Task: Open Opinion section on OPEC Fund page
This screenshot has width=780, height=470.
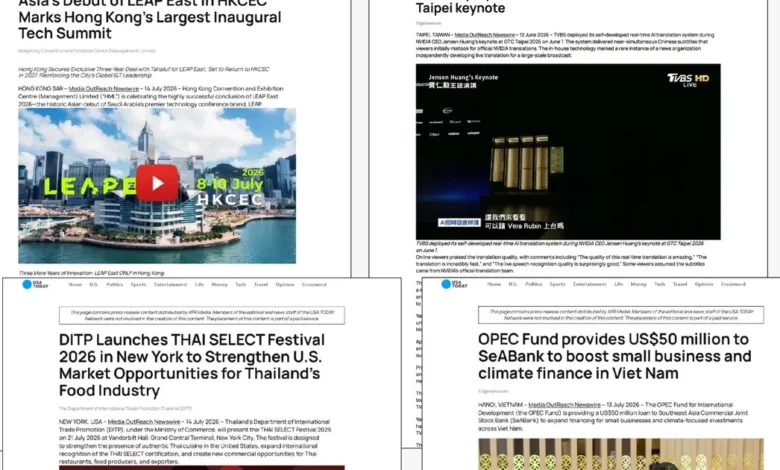Action: click(x=704, y=284)
